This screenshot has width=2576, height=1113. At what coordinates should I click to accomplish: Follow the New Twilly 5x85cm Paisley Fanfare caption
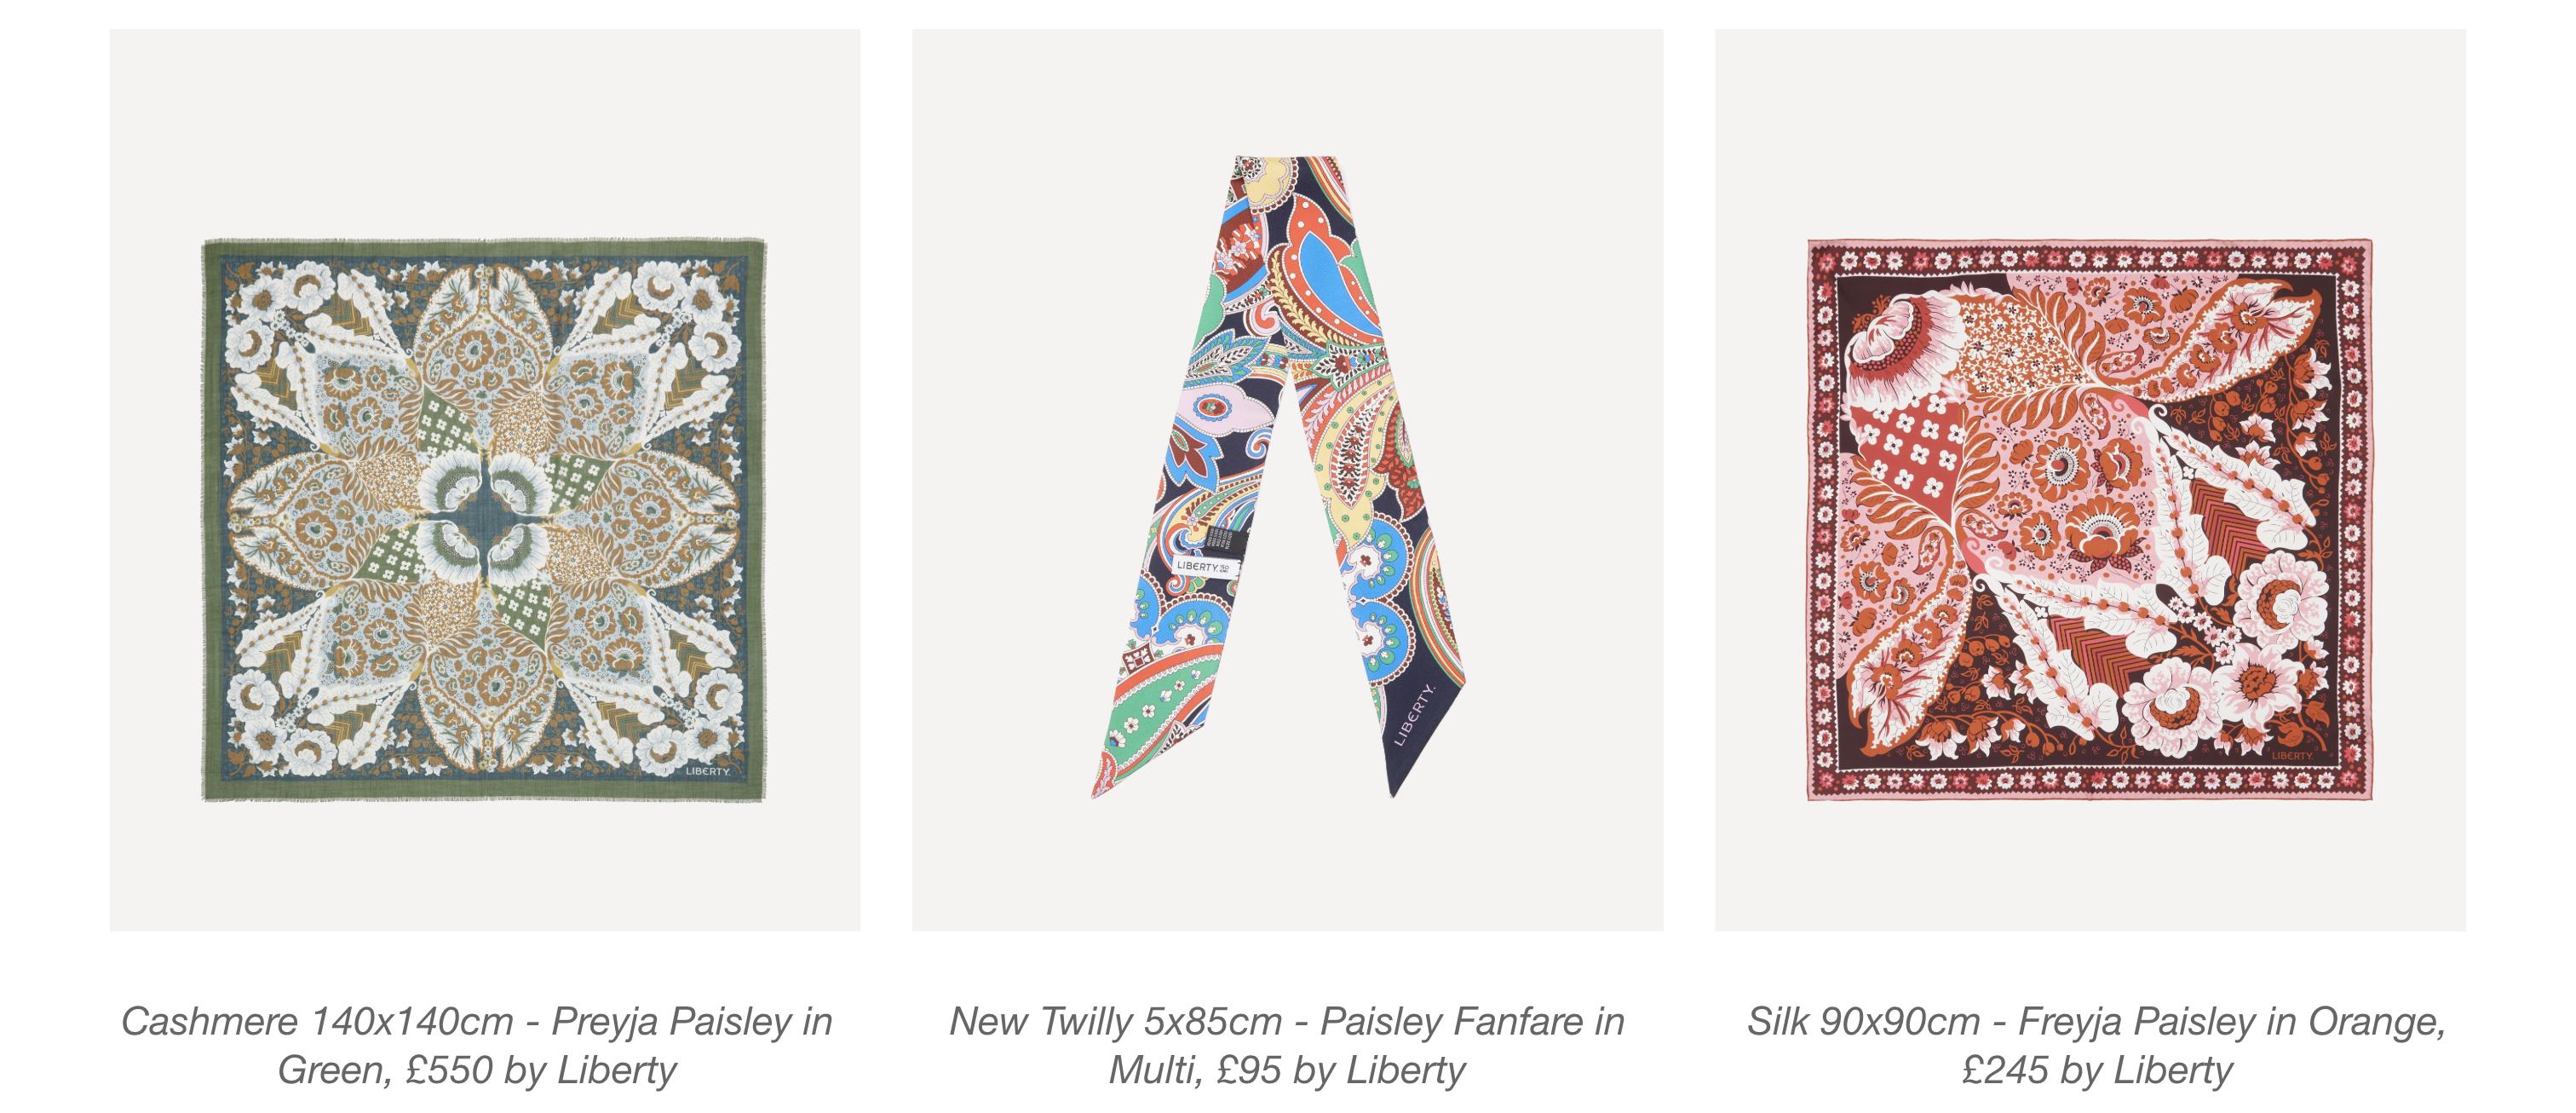[1287, 1046]
